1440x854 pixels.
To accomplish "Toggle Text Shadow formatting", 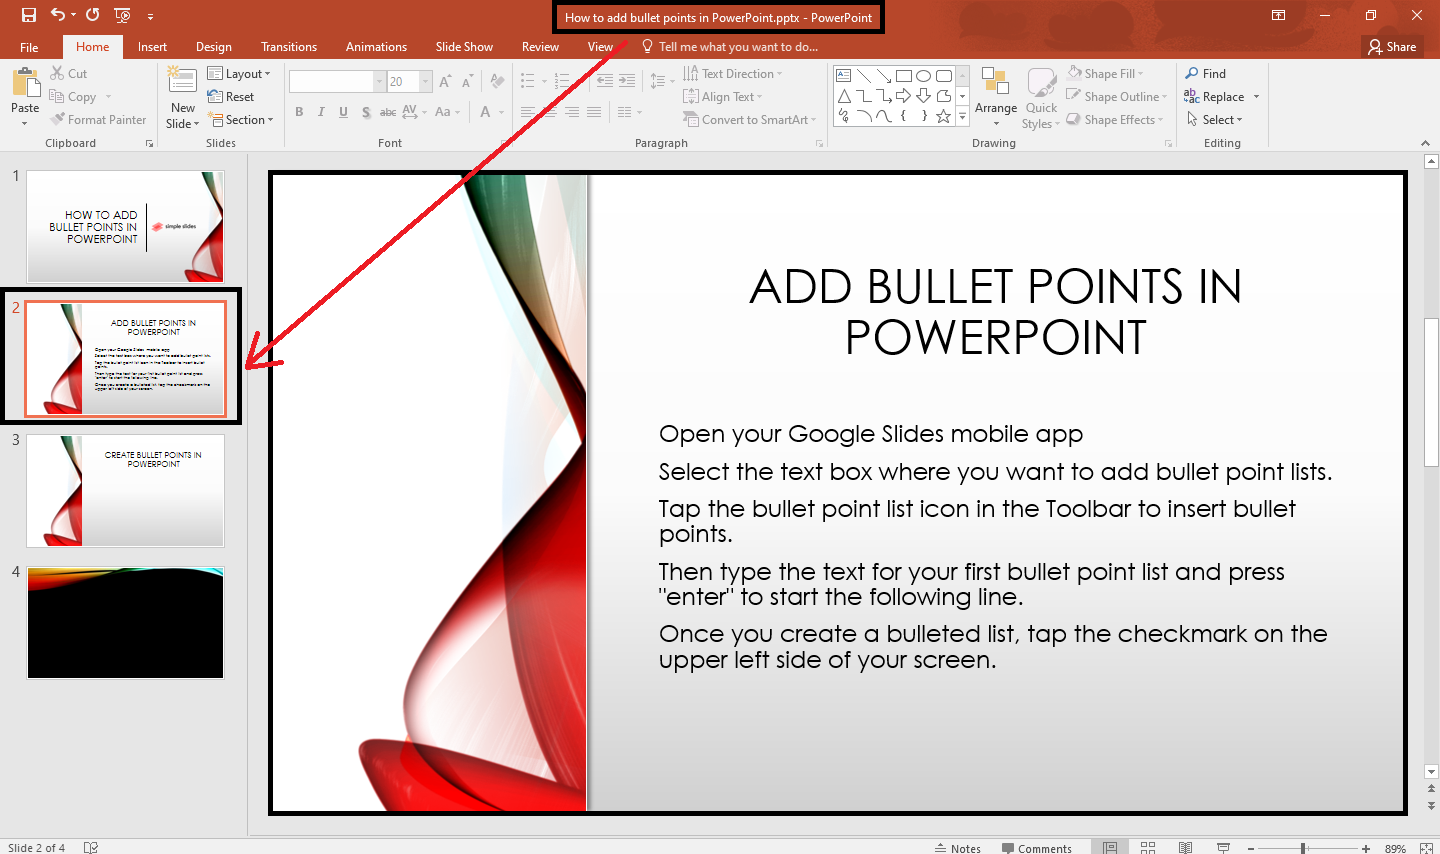I will [366, 112].
